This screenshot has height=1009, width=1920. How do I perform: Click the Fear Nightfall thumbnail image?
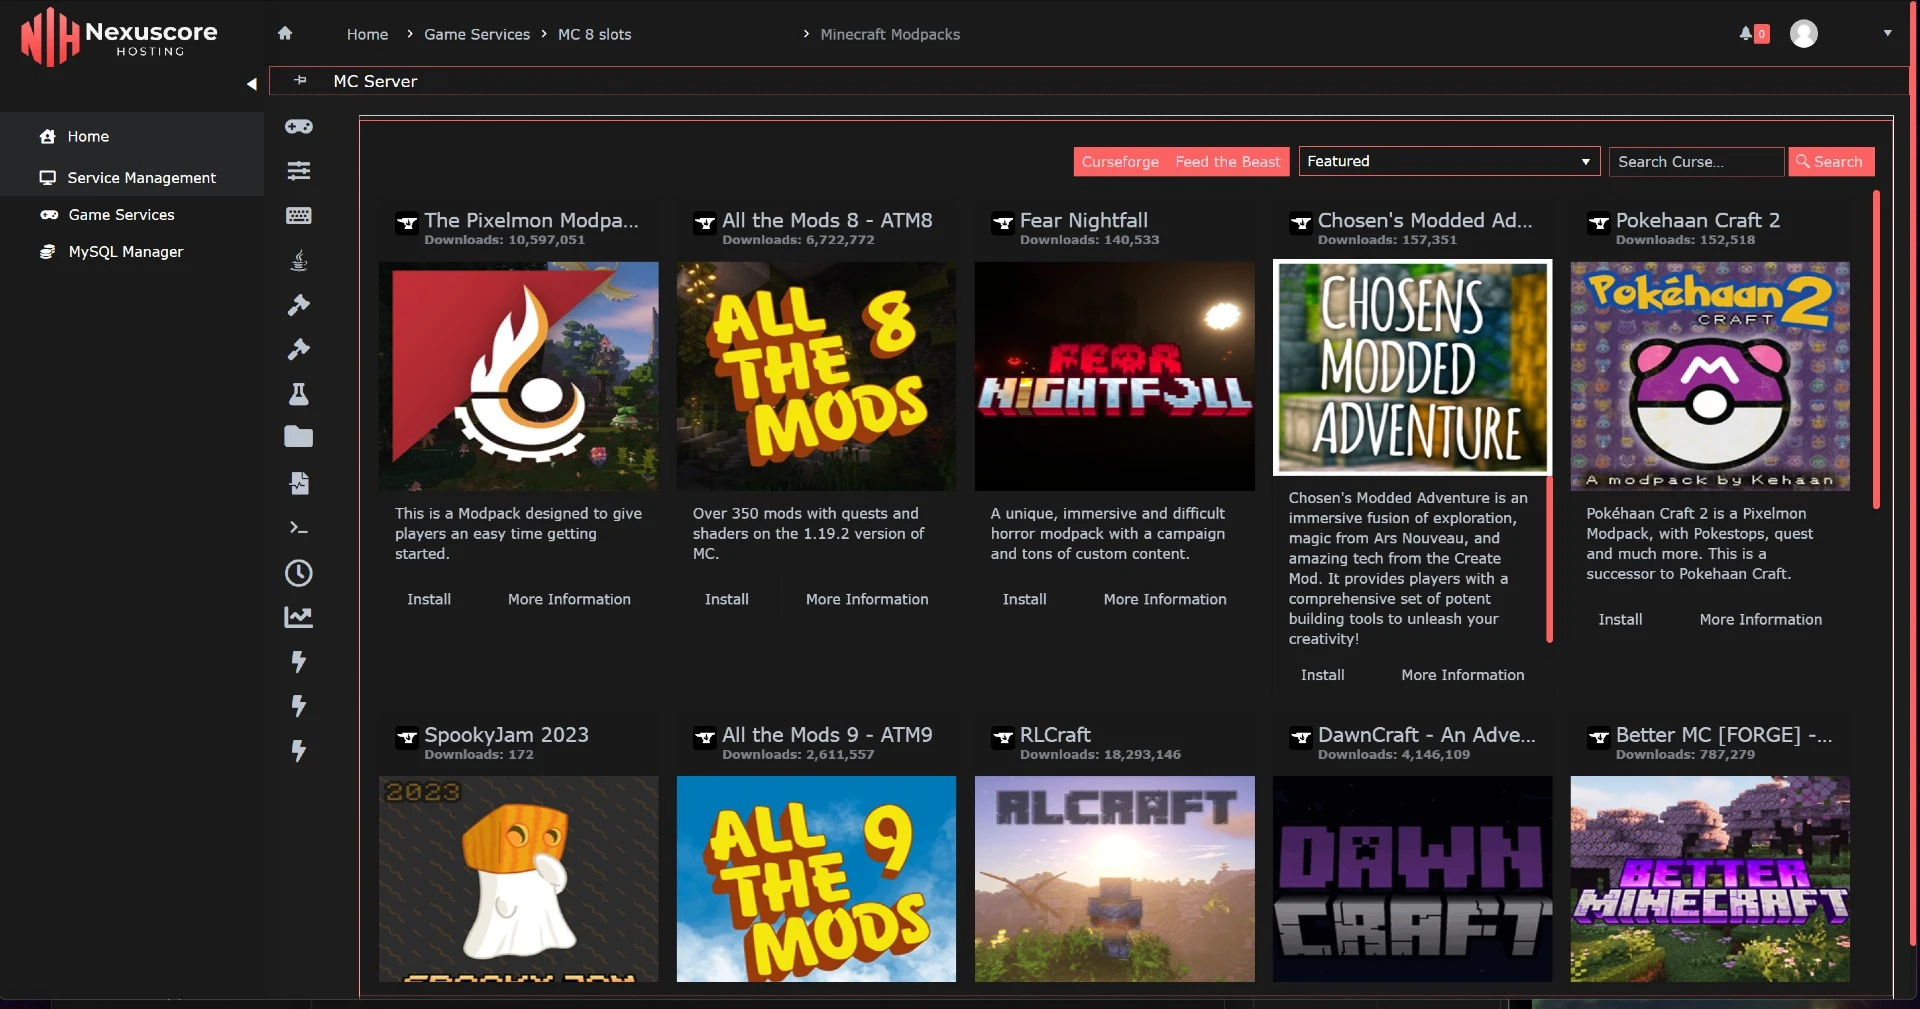[1114, 376]
